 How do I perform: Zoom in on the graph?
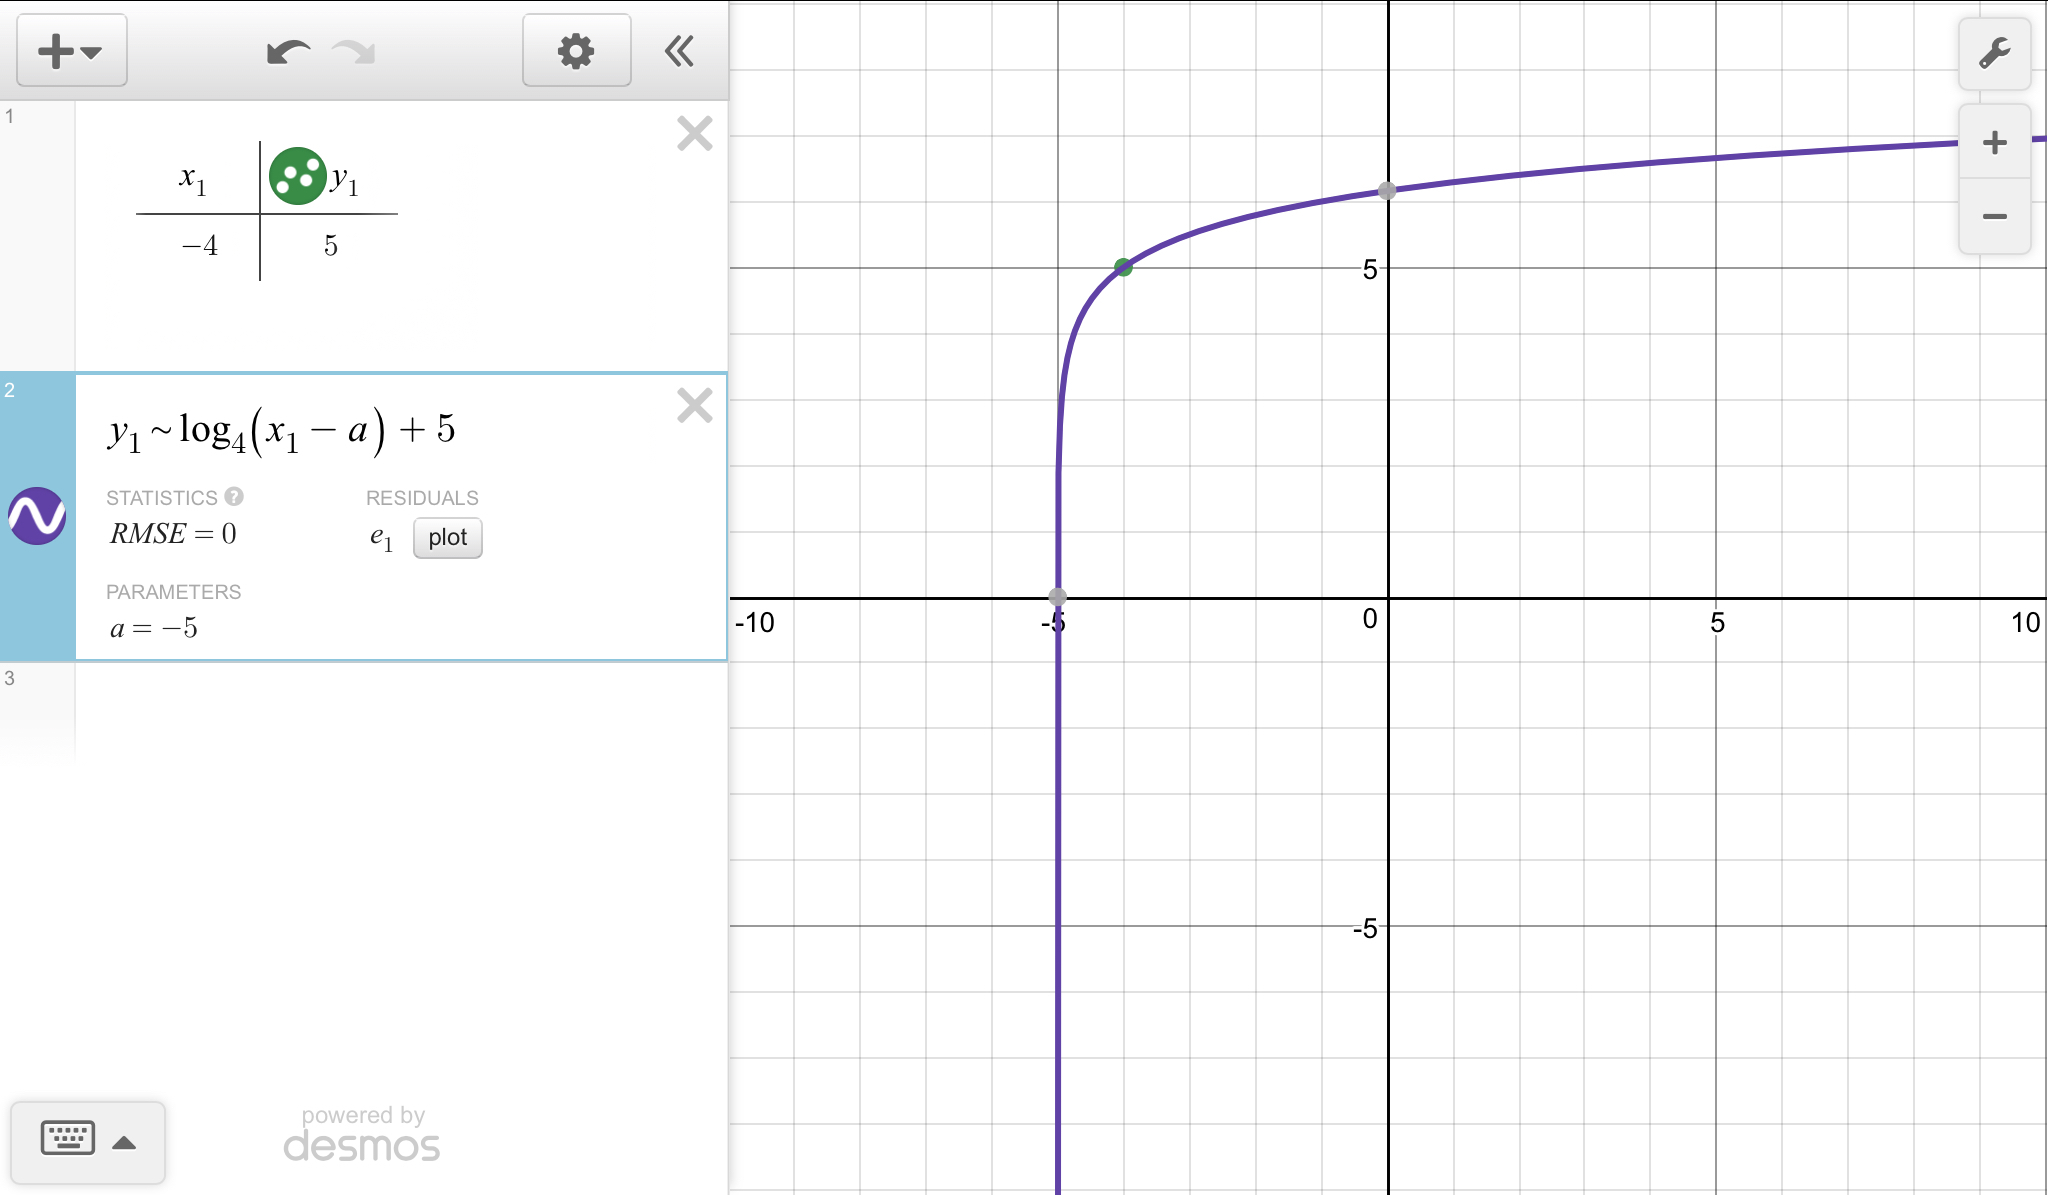[x=1994, y=142]
